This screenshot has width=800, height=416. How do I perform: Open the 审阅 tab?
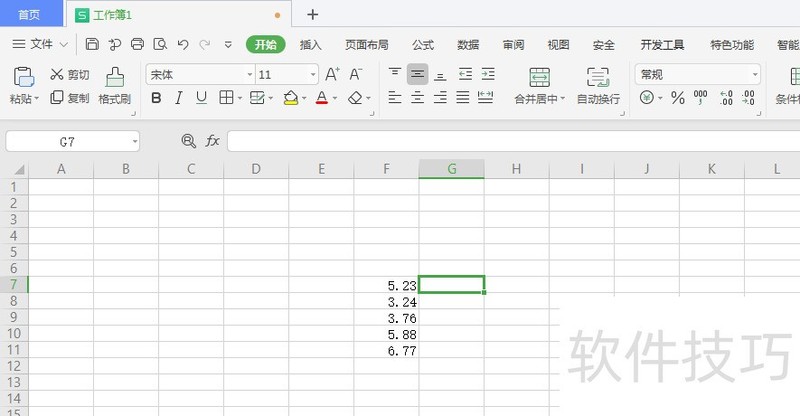pos(513,44)
